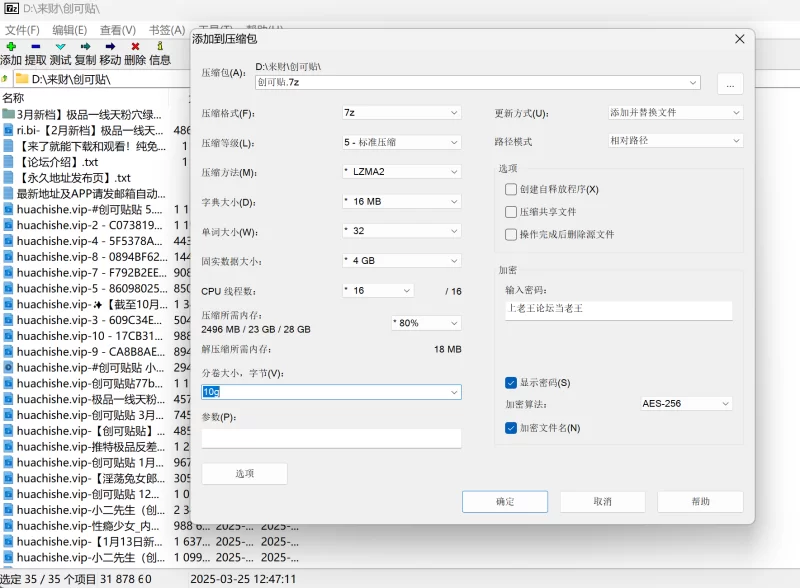
Task: Click the Info (信息) toolbar icon
Action: click(160, 46)
